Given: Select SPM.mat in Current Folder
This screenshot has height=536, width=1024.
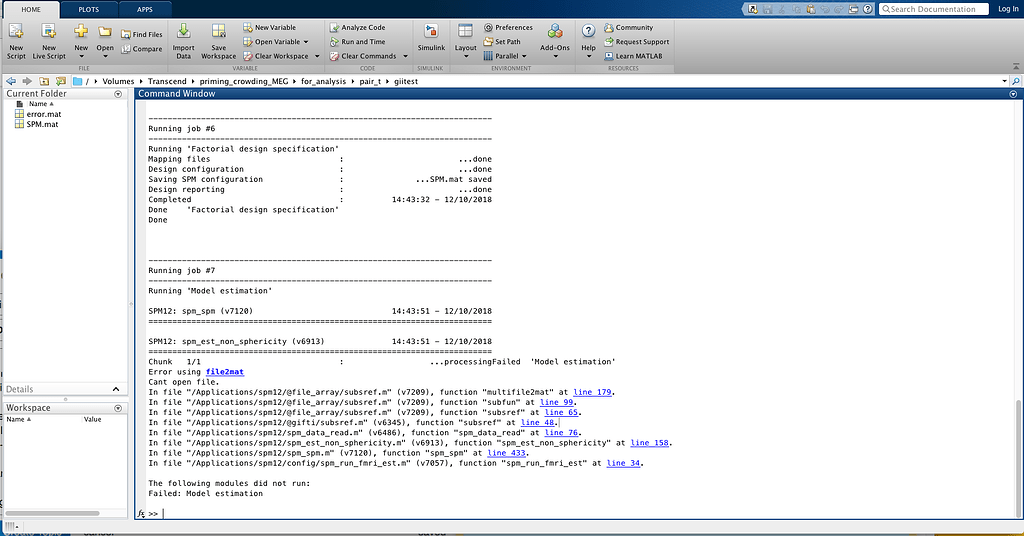Looking at the screenshot, I should pos(42,124).
